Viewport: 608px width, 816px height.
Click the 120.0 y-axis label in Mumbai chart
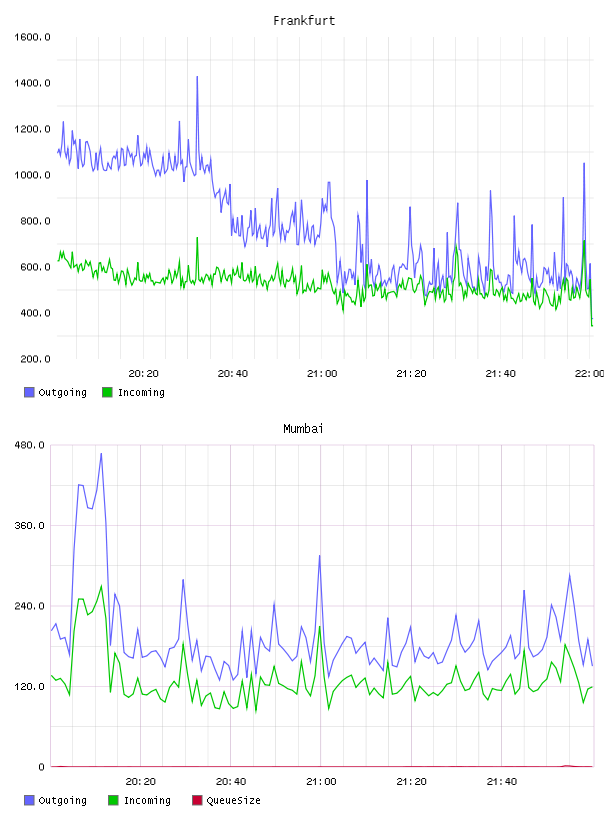tap(30, 686)
